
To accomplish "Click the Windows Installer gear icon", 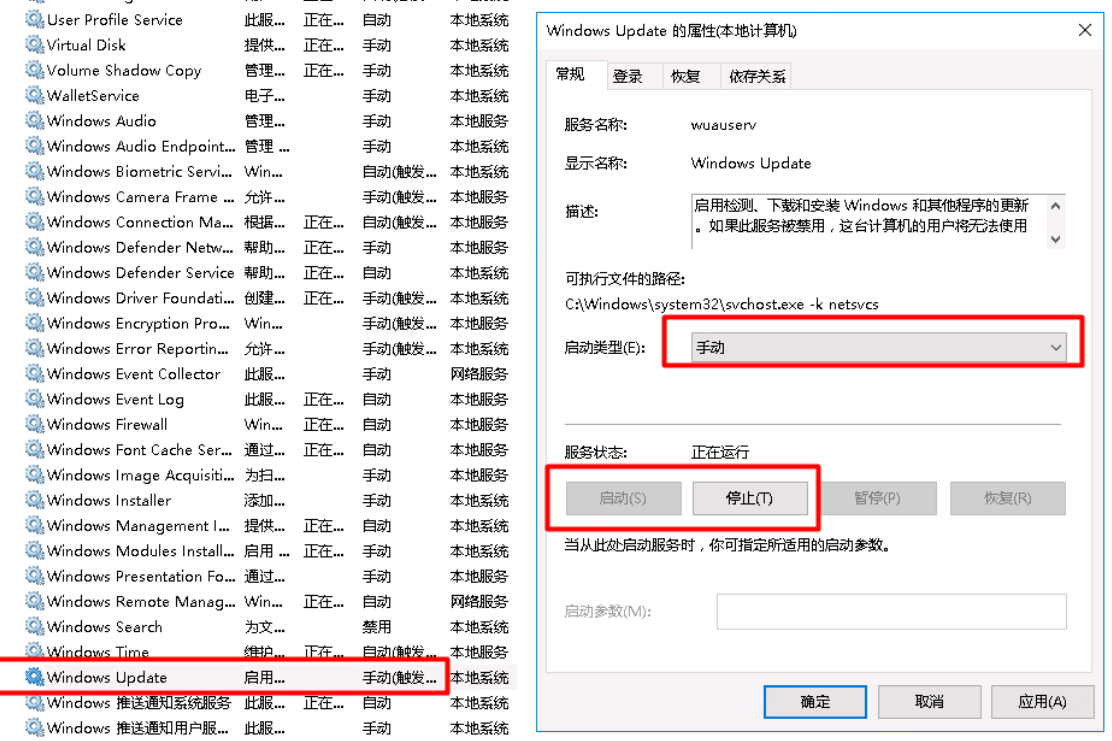I will [x=34, y=500].
